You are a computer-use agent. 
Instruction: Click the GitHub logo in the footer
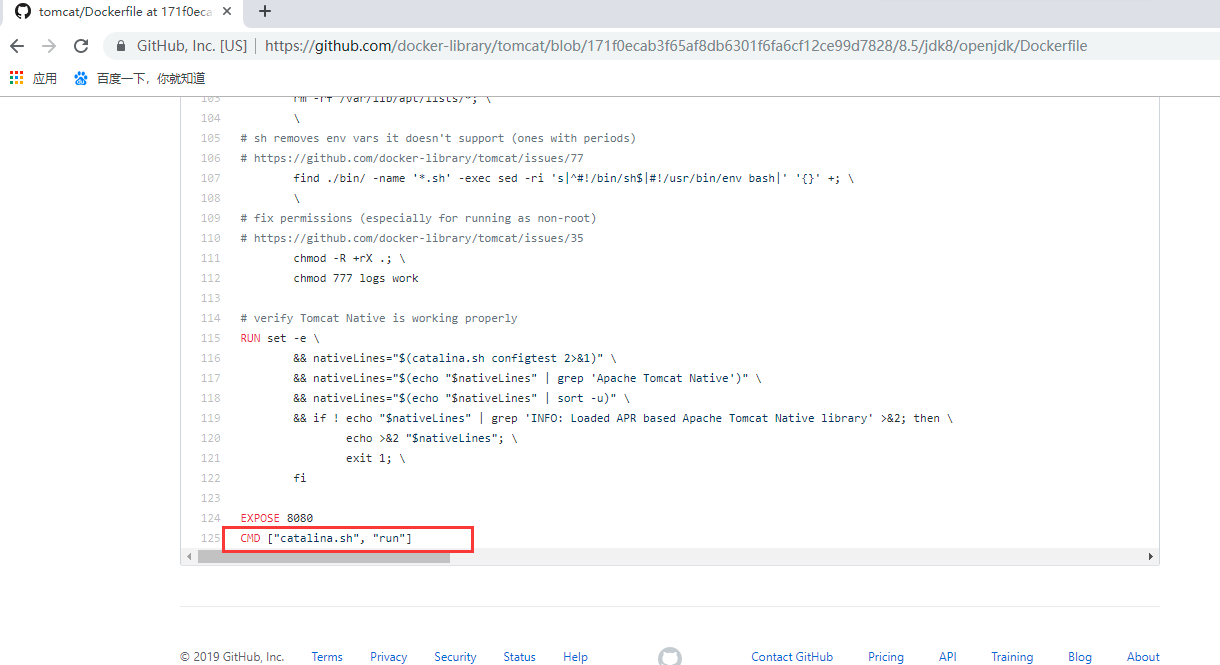(670, 657)
